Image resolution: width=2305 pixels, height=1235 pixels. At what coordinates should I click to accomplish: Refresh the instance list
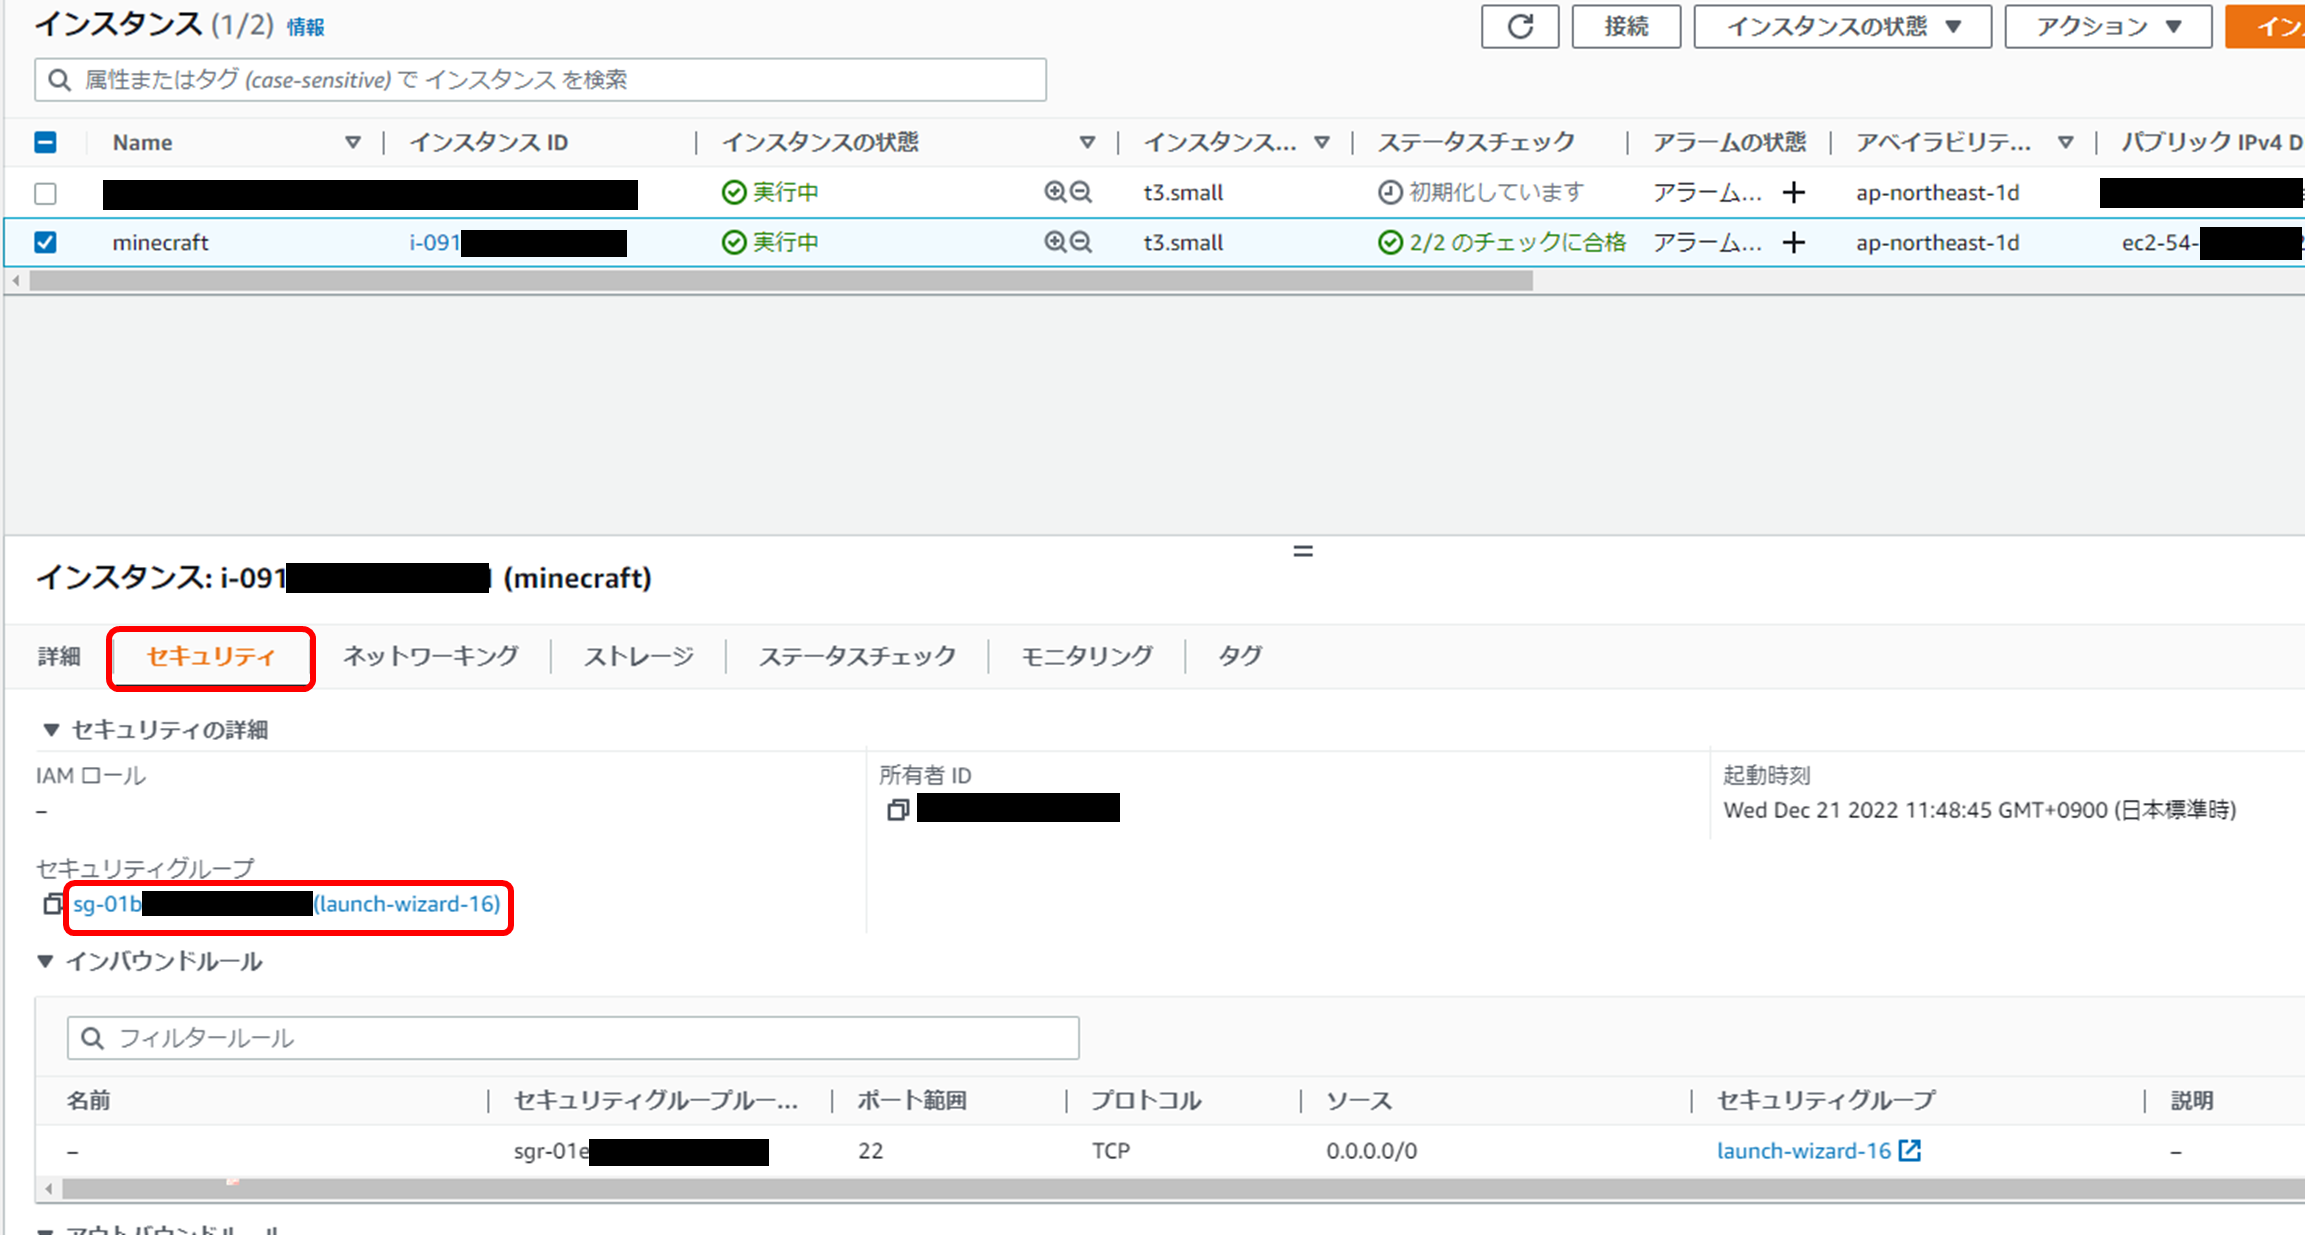pos(1519,26)
